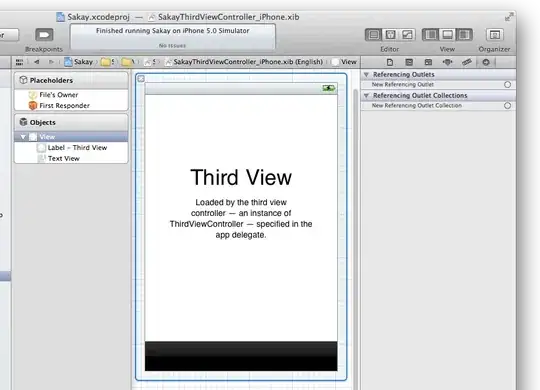The height and width of the screenshot is (390, 540).
Task: Open the Quick Help inspector tab
Action: 409,62
